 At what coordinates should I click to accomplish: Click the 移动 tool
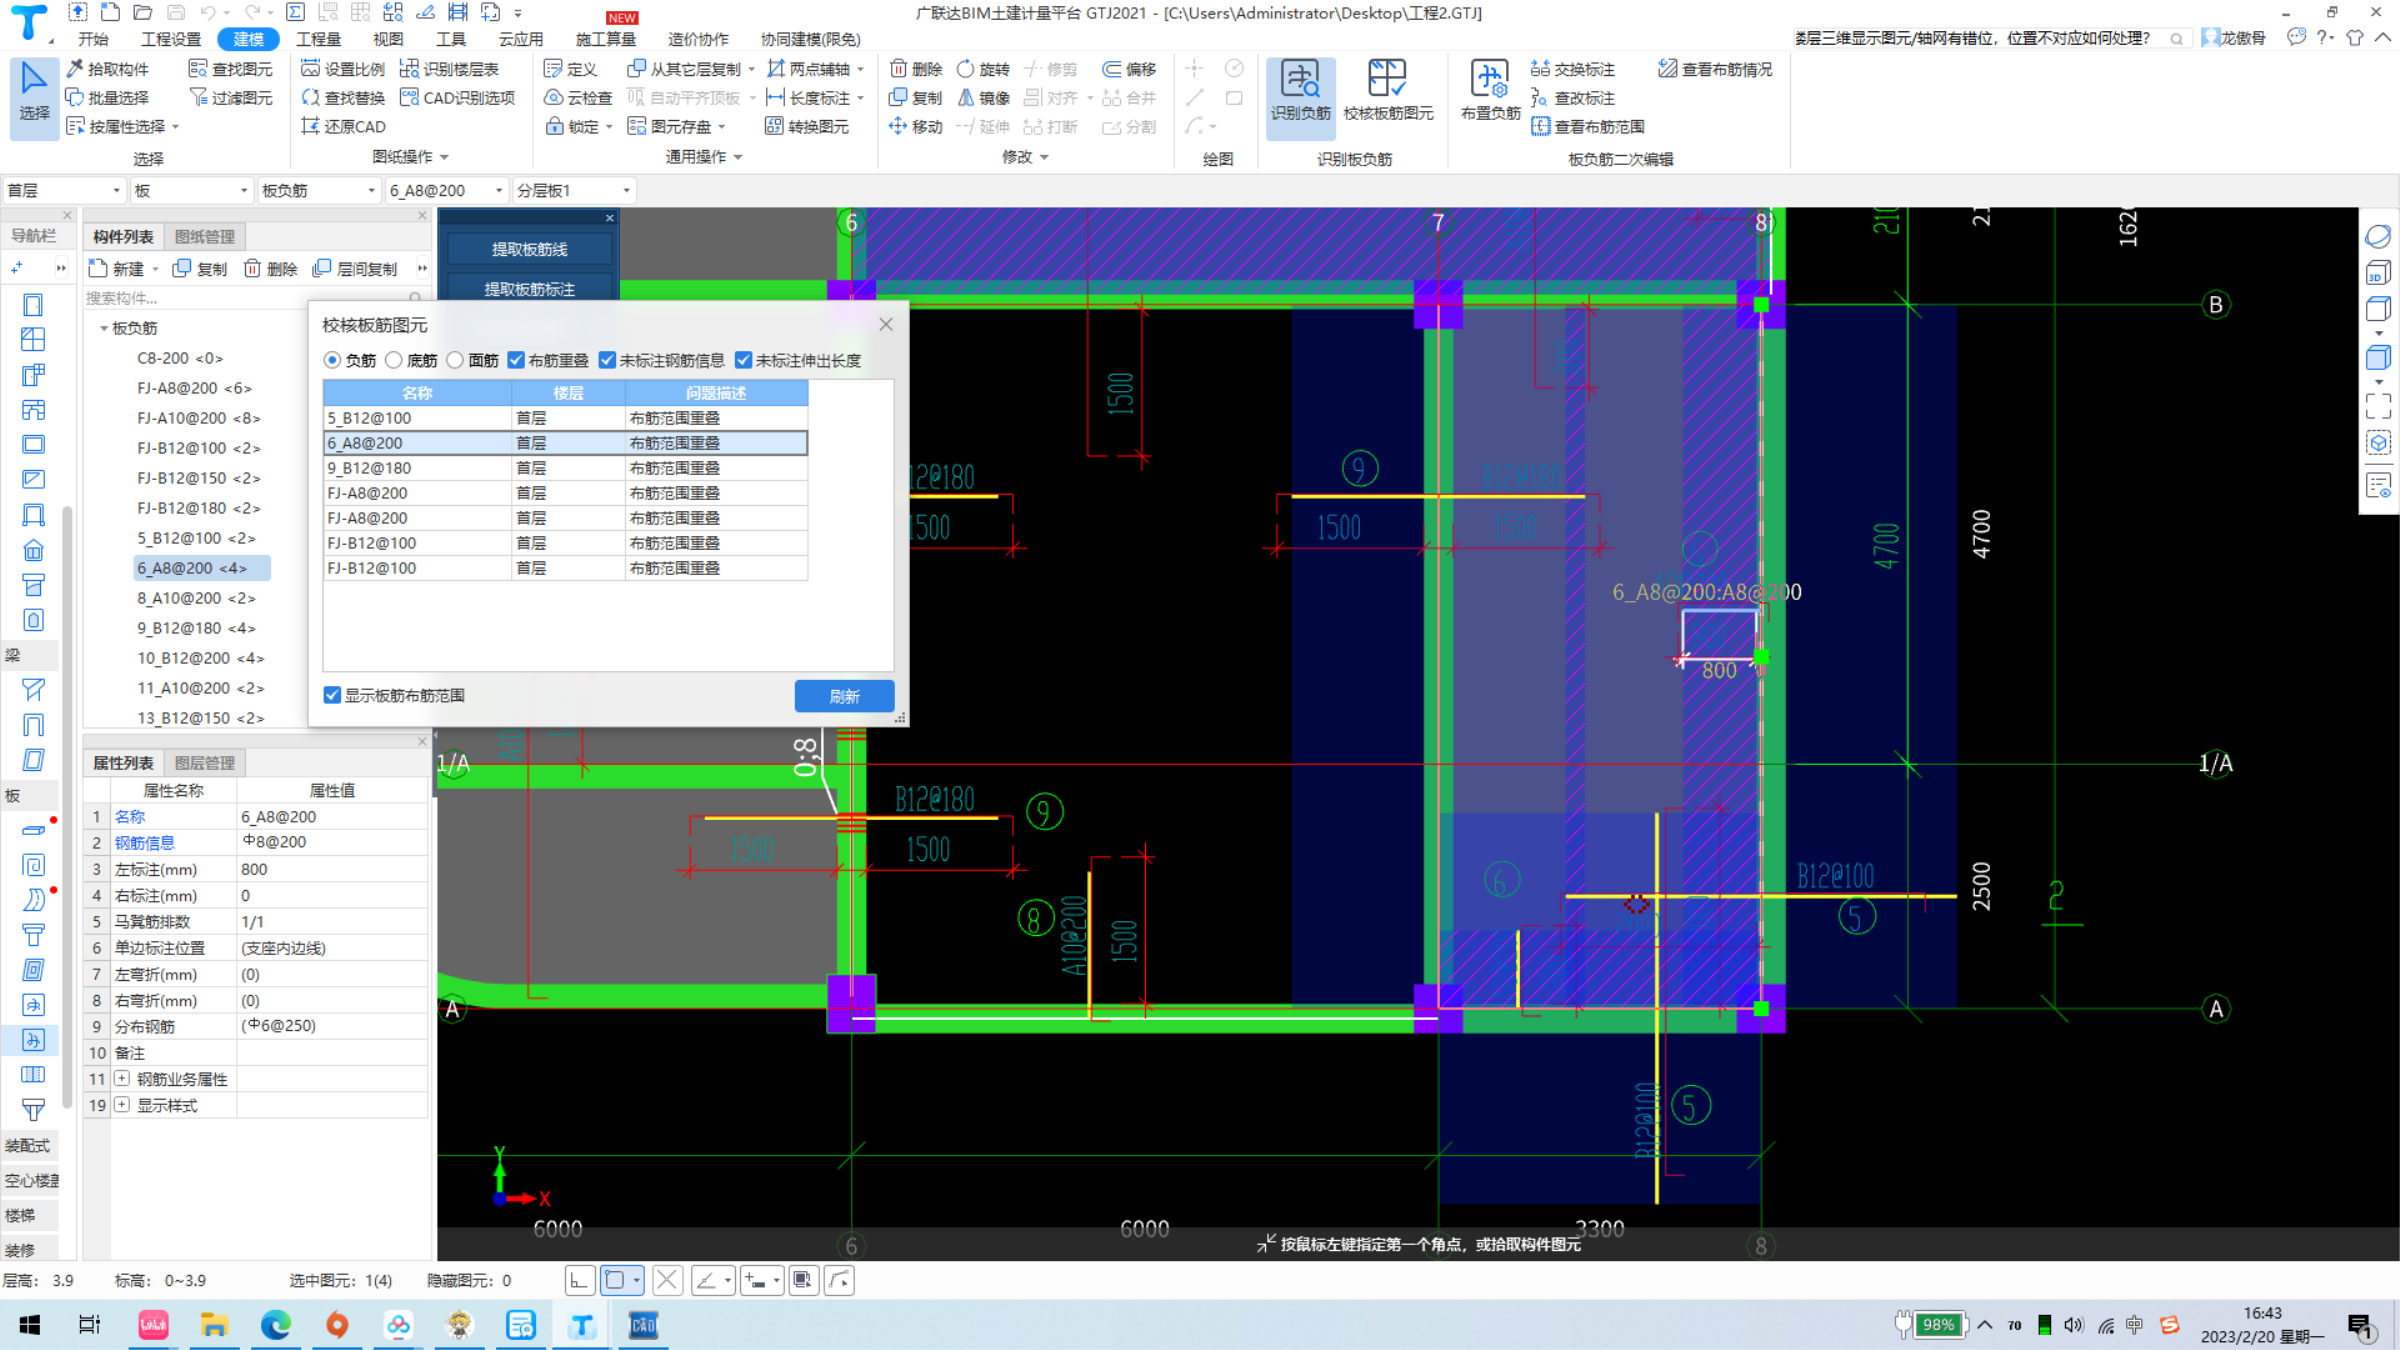(x=916, y=127)
